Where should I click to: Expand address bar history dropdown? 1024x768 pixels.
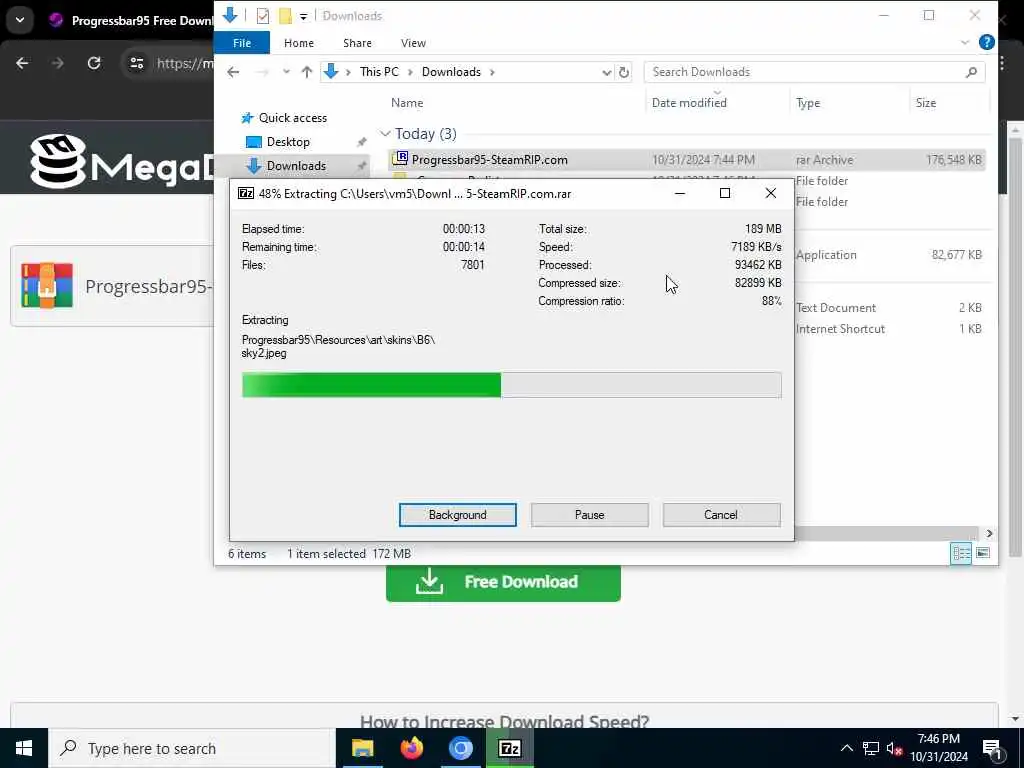(607, 72)
